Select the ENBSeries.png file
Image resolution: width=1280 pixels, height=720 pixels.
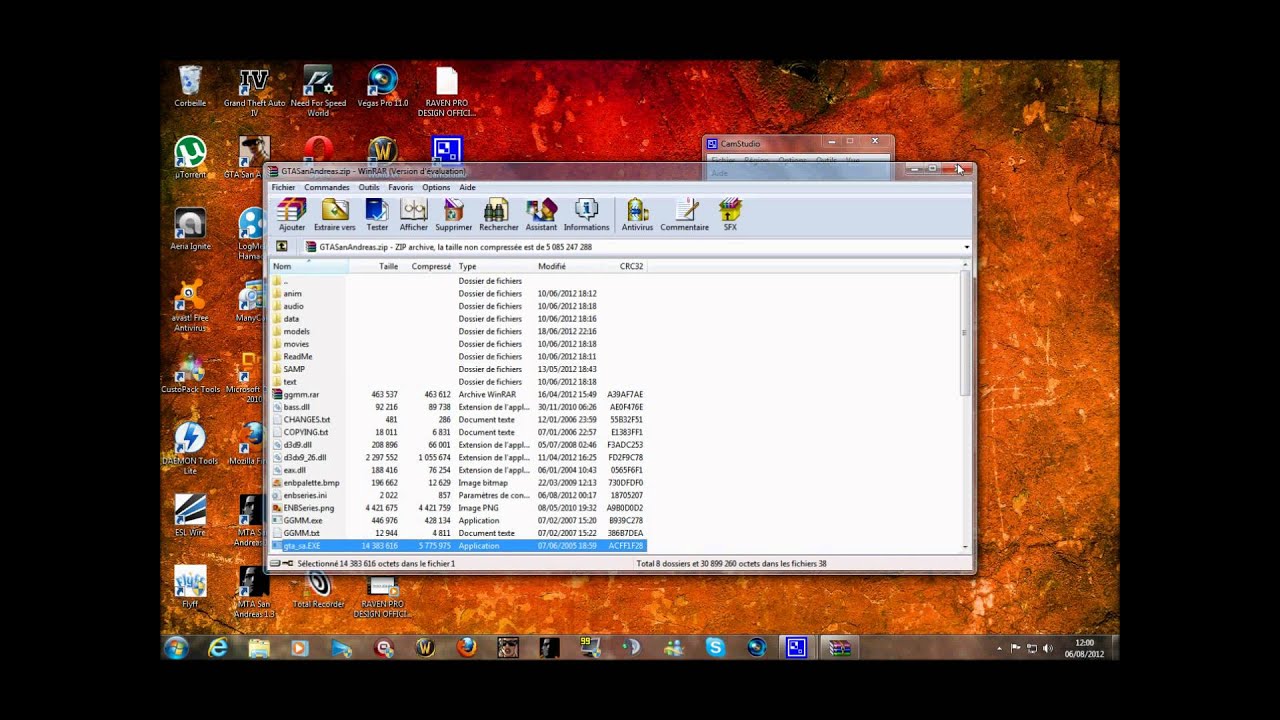pos(458,508)
